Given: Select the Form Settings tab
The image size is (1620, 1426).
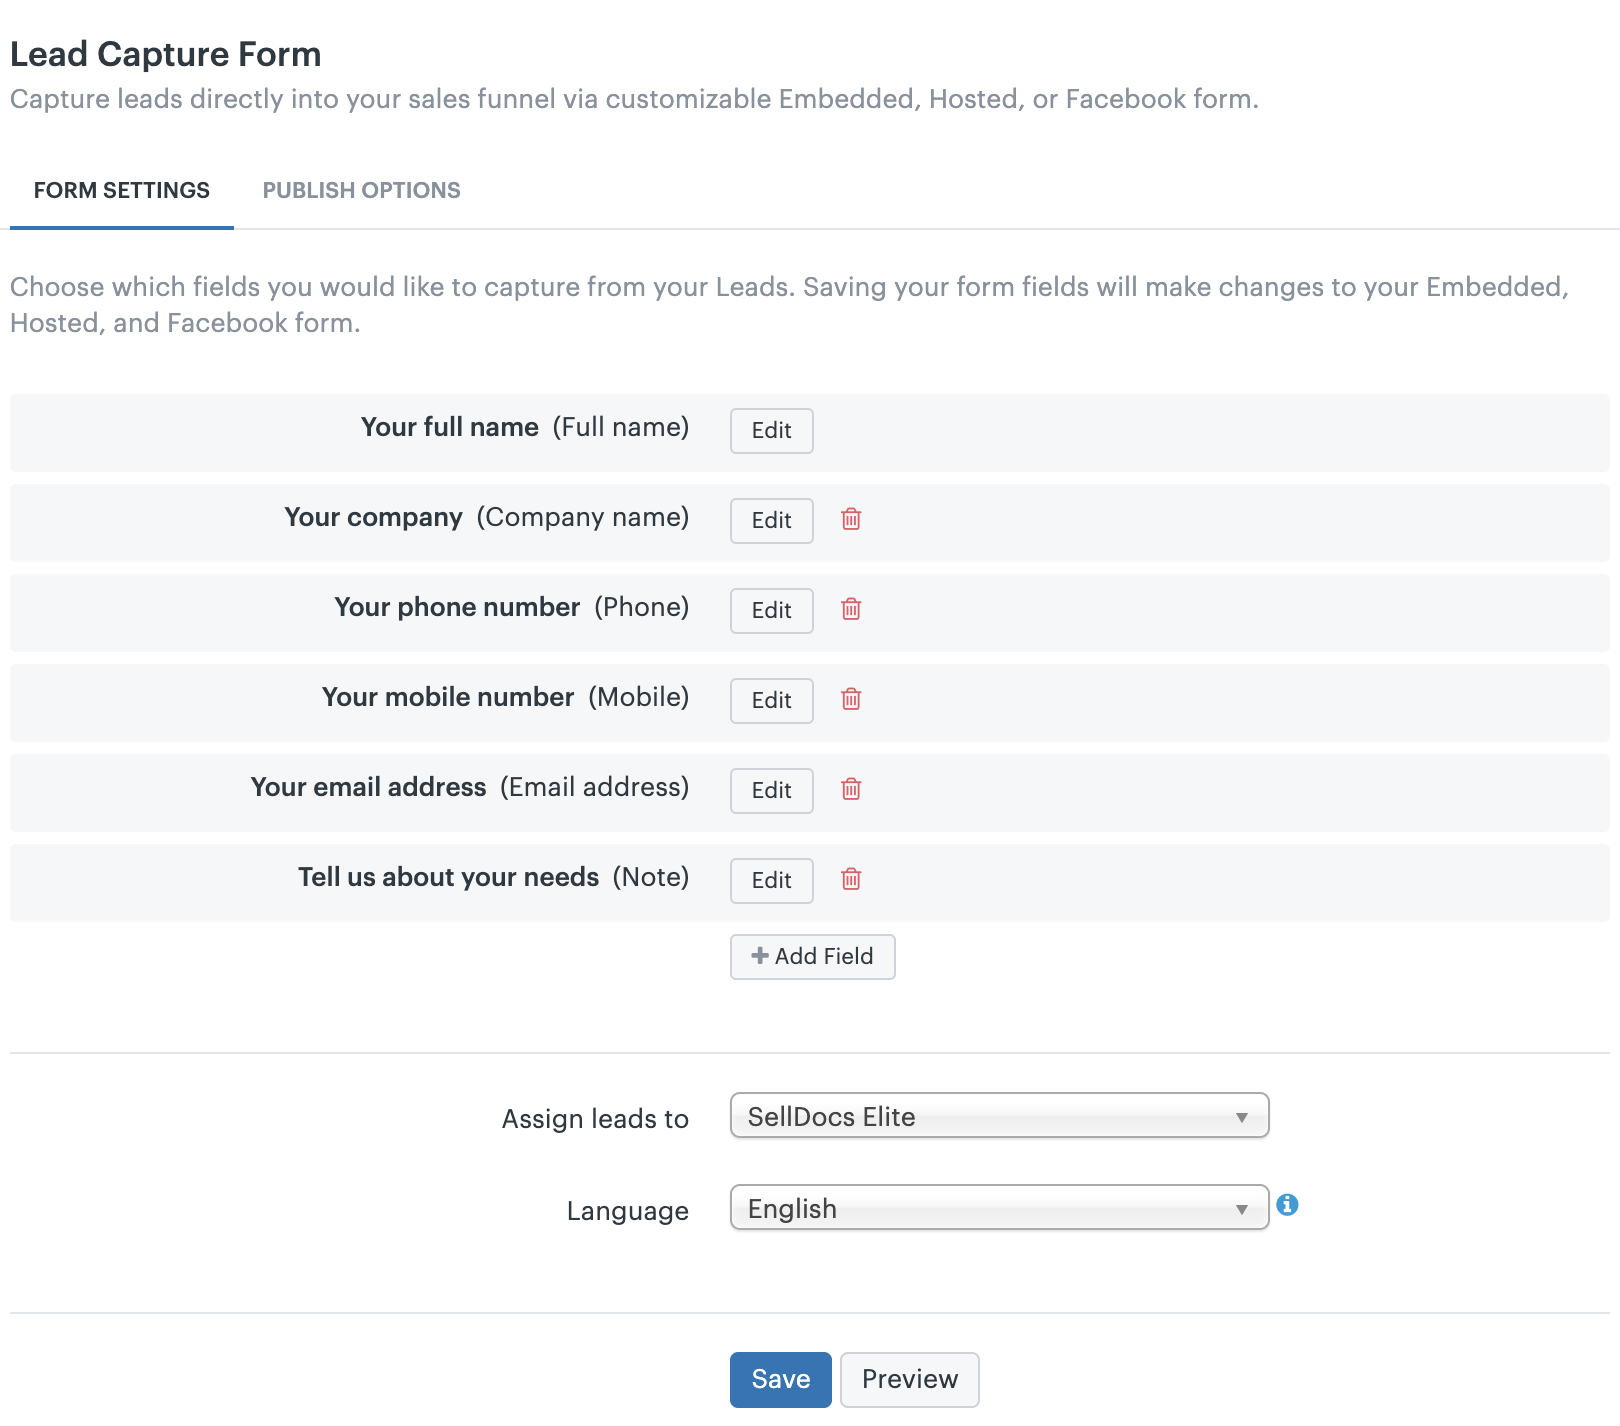Looking at the screenshot, I should pyautogui.click(x=122, y=190).
